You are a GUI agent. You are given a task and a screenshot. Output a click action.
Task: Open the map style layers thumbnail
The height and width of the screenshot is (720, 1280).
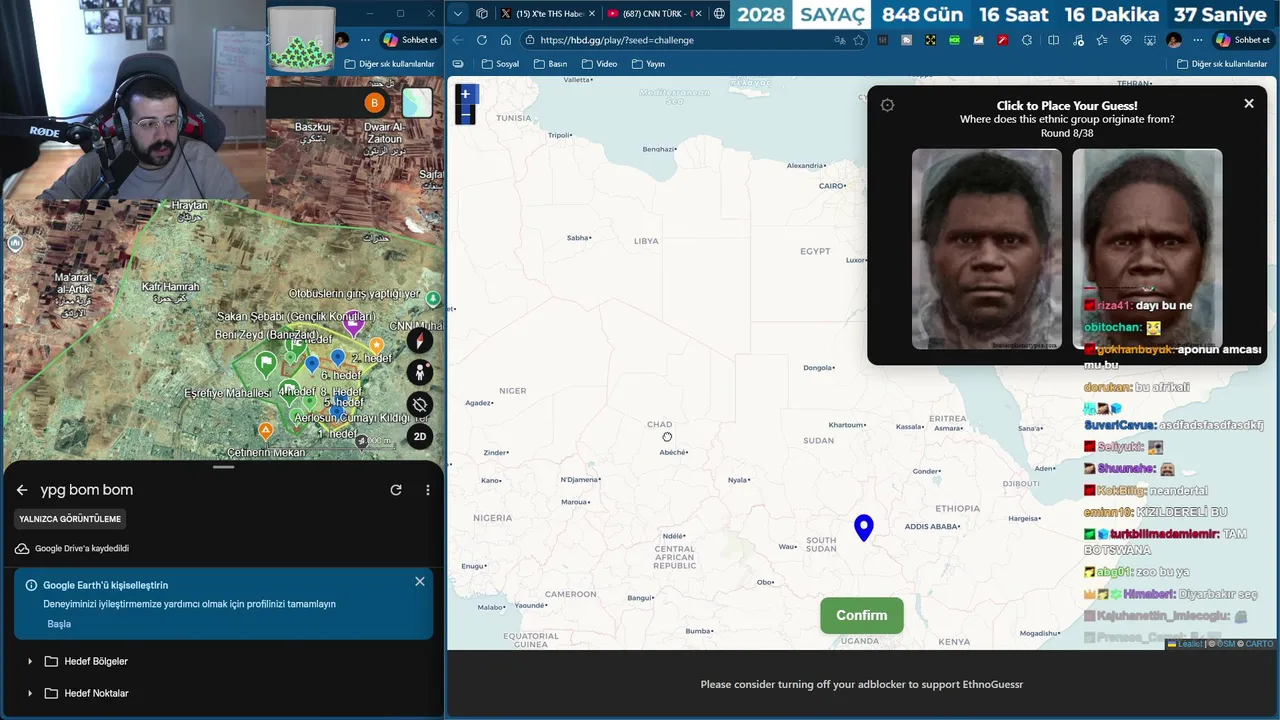pyautogui.click(x=417, y=103)
